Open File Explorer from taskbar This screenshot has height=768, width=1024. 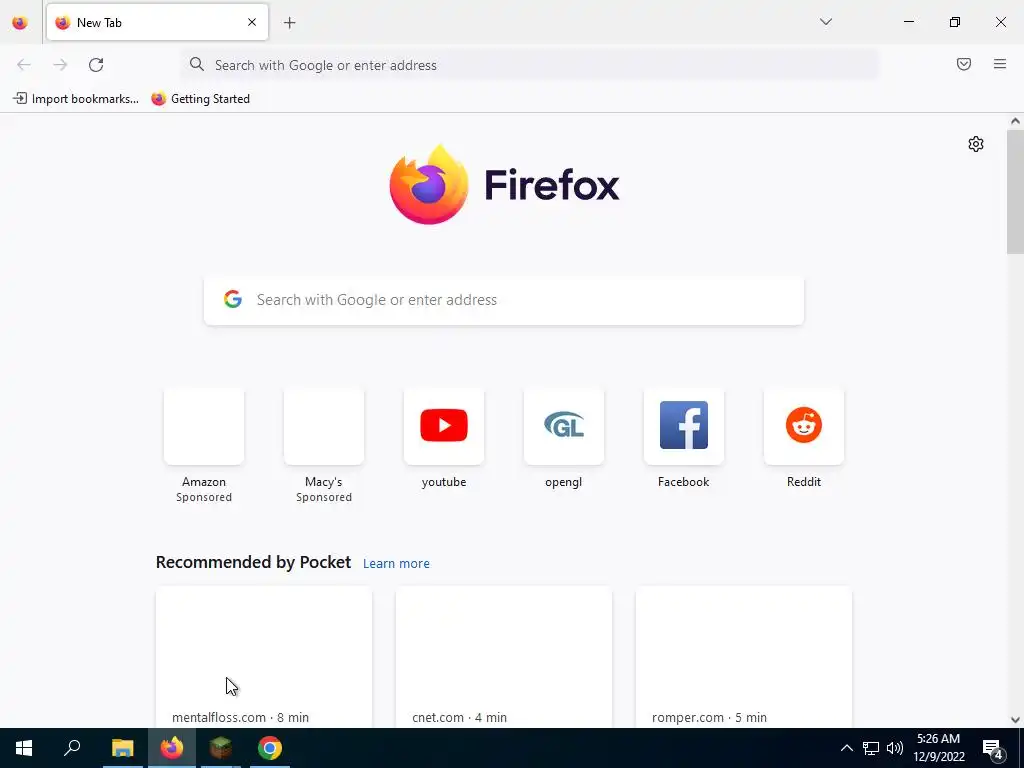pos(122,748)
